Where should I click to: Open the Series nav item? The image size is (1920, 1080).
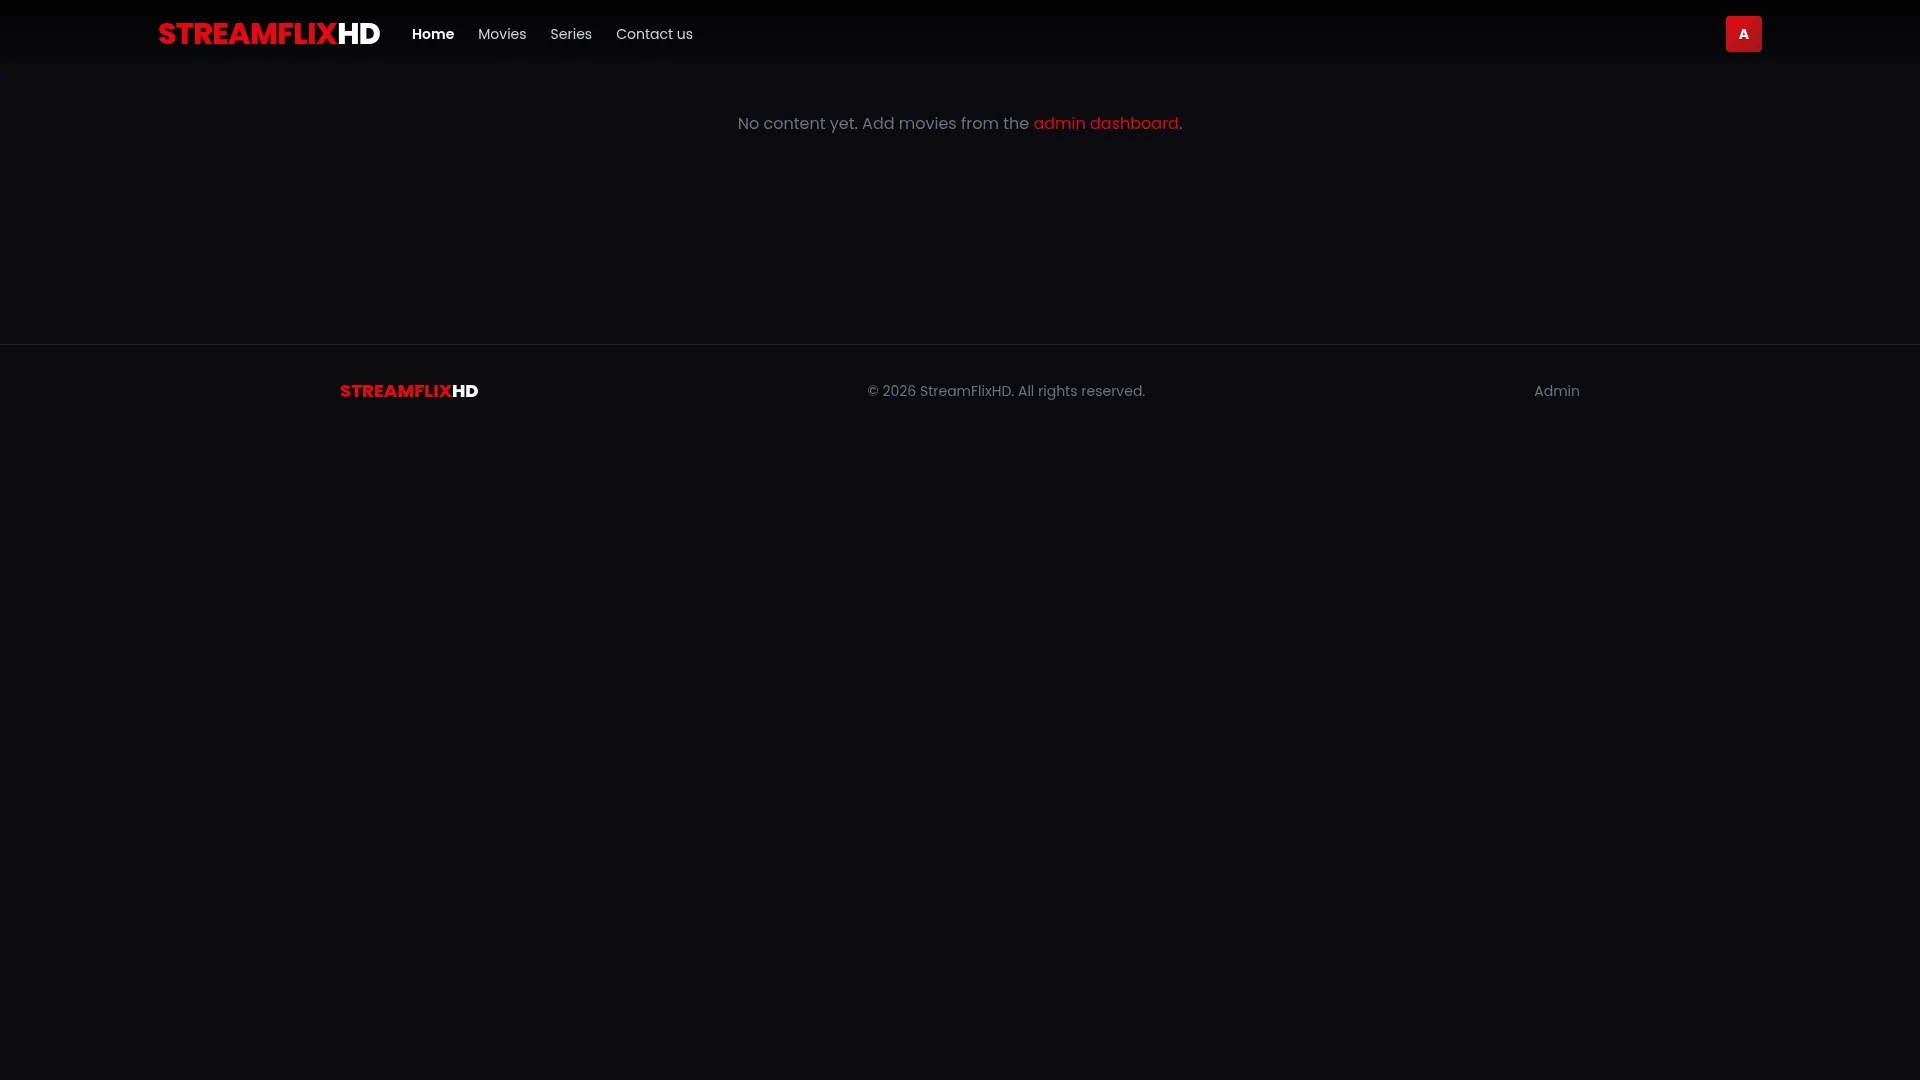571,34
